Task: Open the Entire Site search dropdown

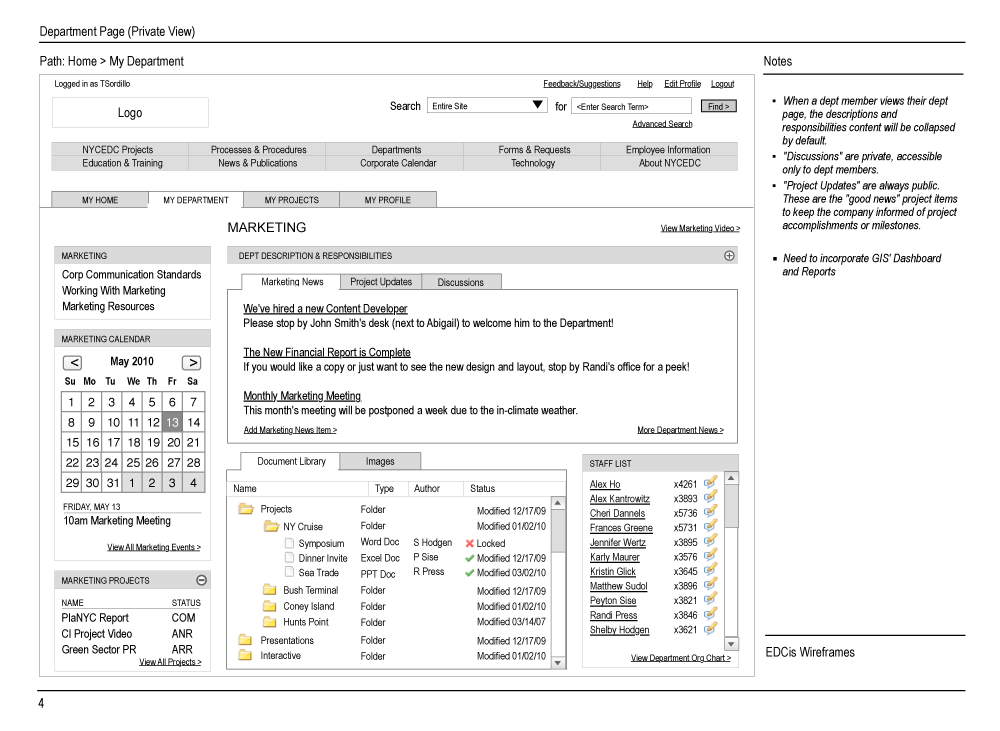Action: click(x=540, y=105)
